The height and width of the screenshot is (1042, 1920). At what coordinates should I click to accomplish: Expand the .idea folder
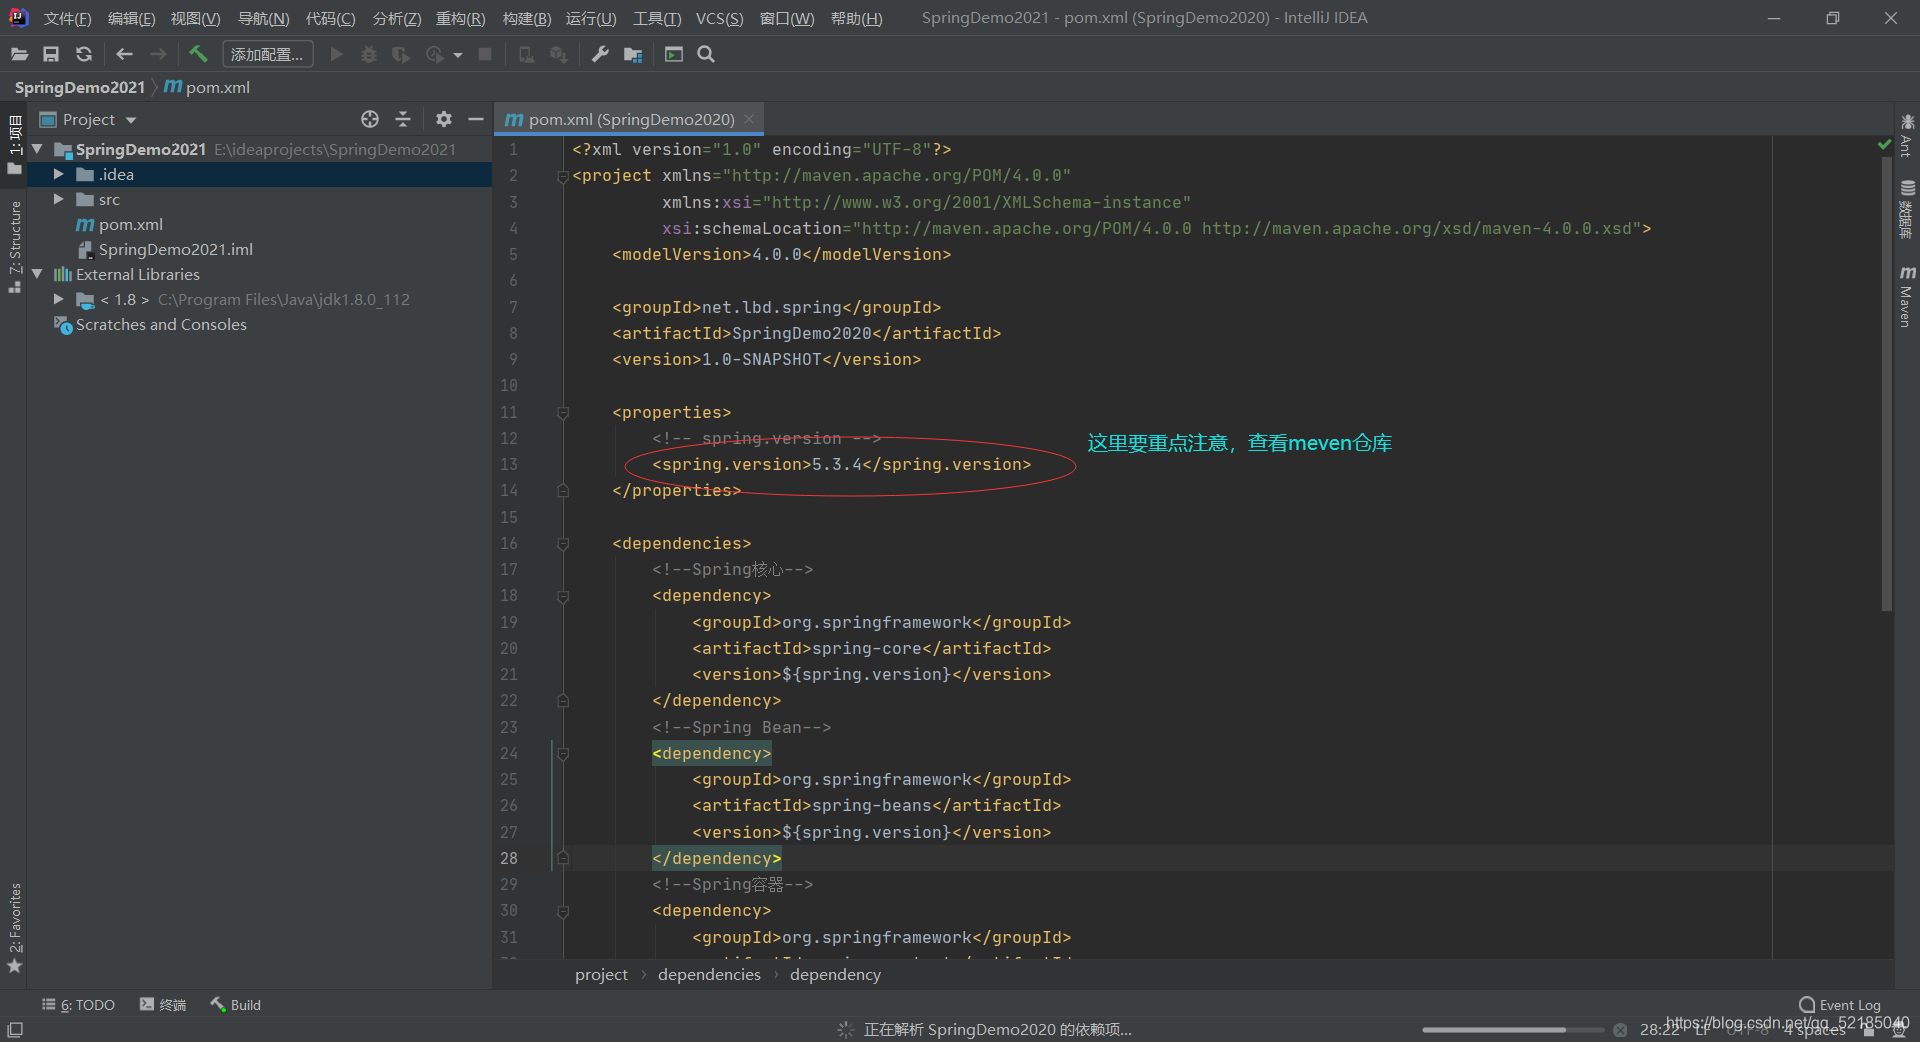click(59, 174)
